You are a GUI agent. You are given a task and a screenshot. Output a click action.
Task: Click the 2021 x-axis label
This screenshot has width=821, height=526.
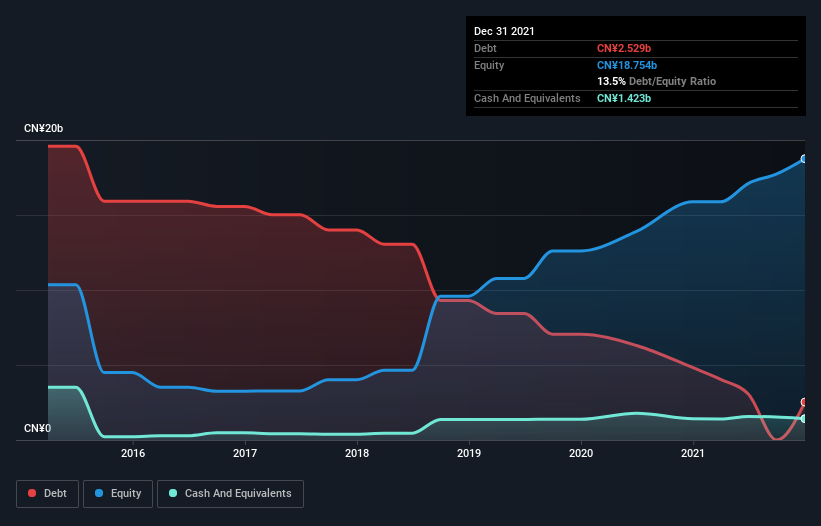(693, 453)
